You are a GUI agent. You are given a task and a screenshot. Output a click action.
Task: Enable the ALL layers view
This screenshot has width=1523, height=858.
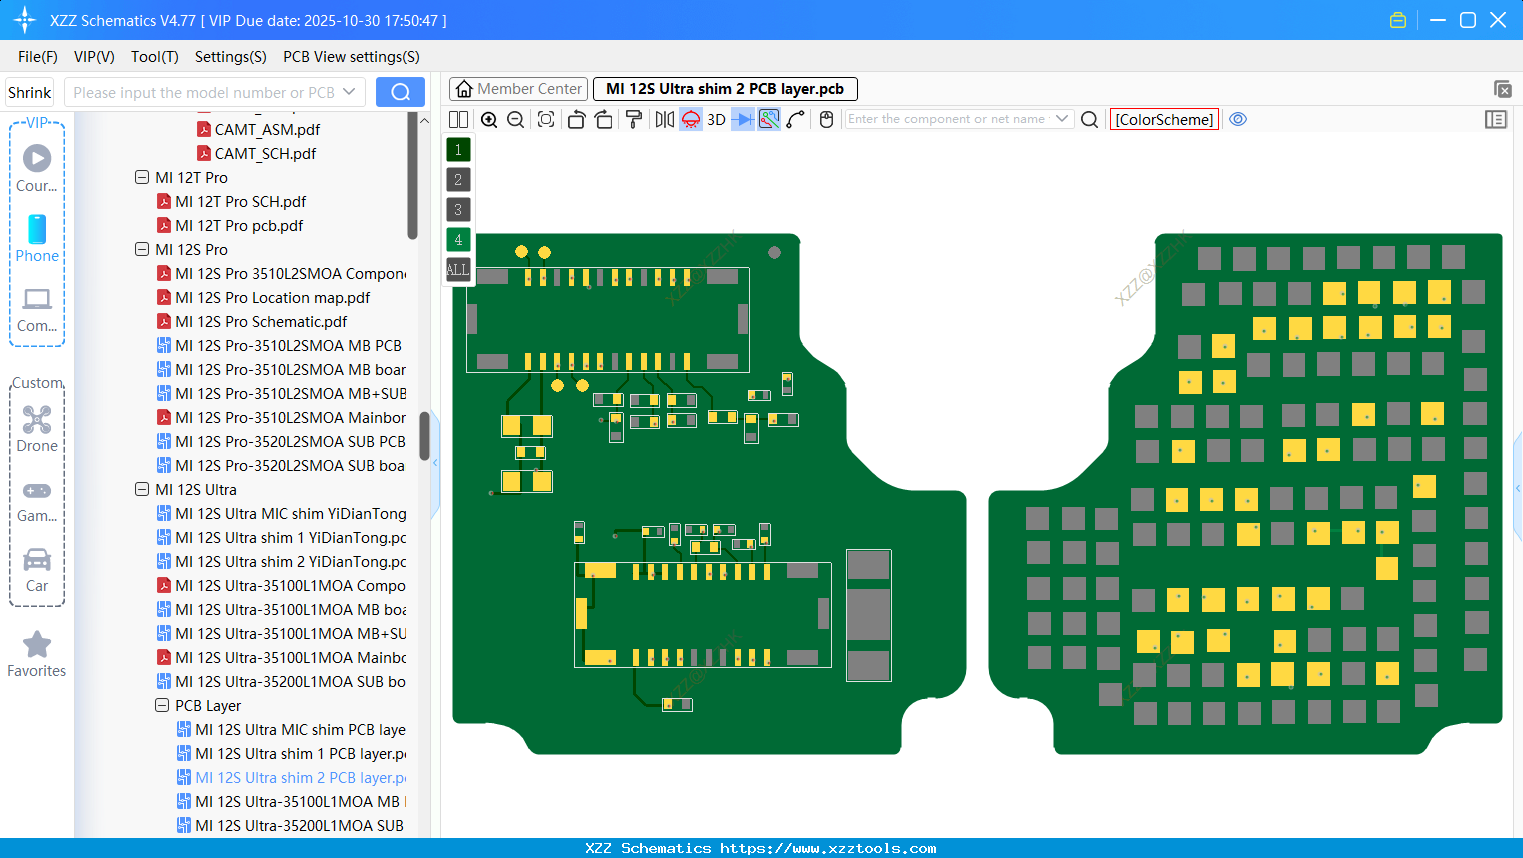pos(458,269)
